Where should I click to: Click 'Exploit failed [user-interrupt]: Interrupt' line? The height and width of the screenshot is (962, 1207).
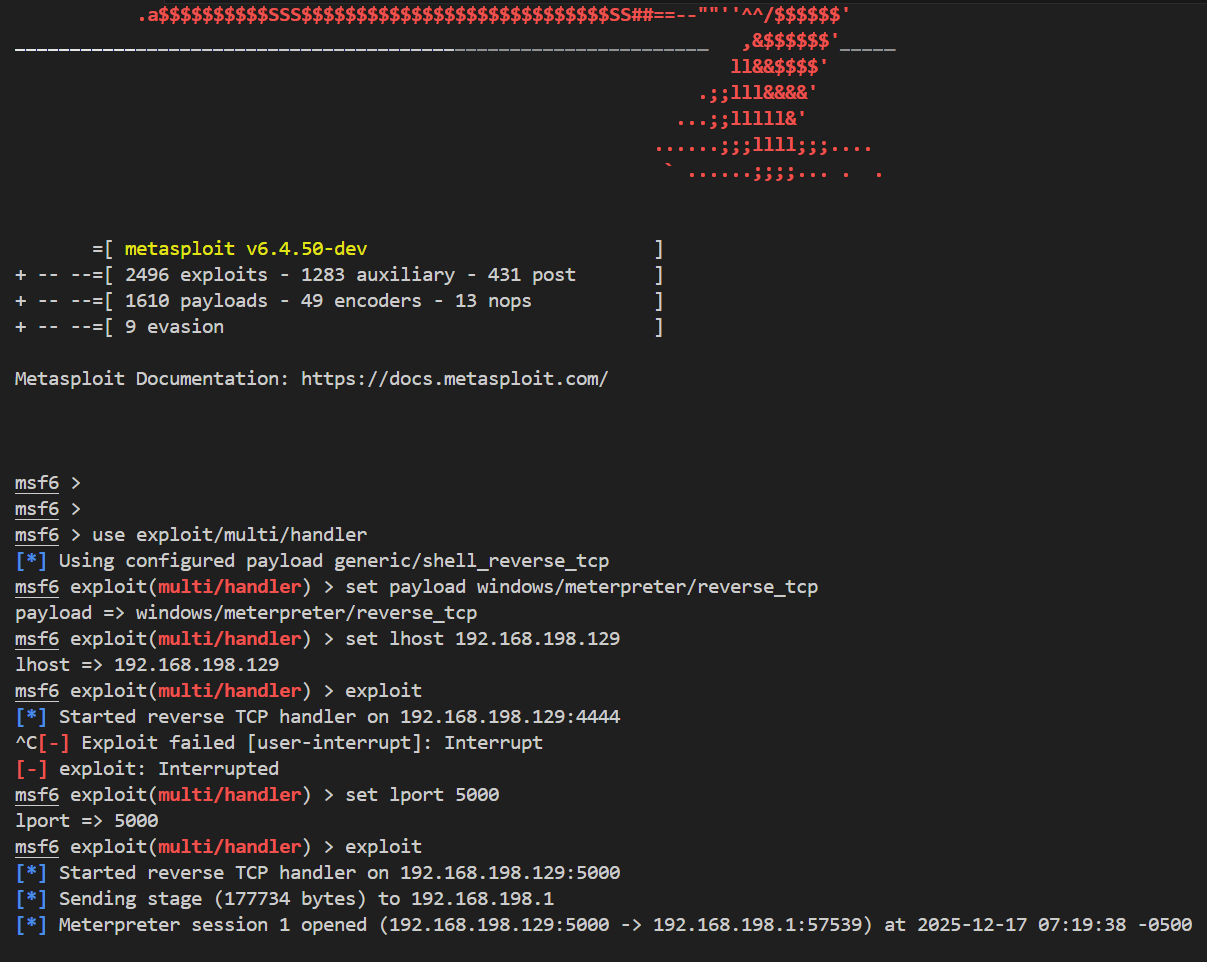tap(279, 743)
